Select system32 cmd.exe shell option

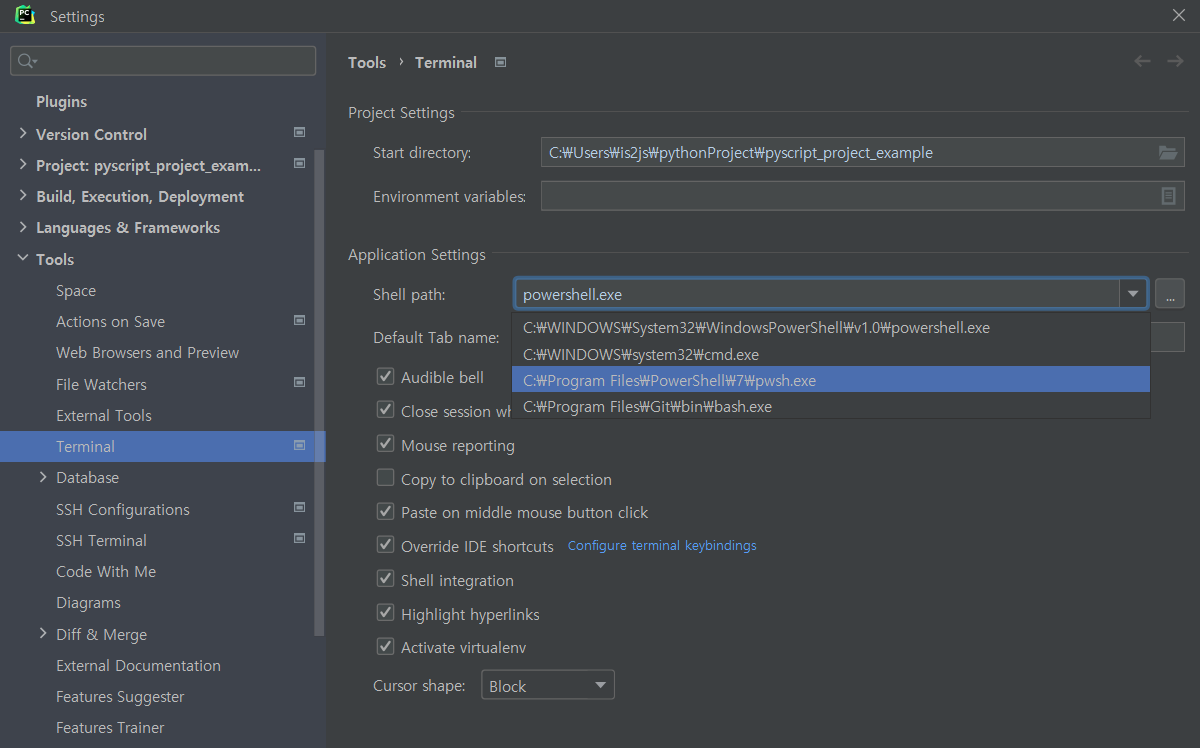(831, 354)
